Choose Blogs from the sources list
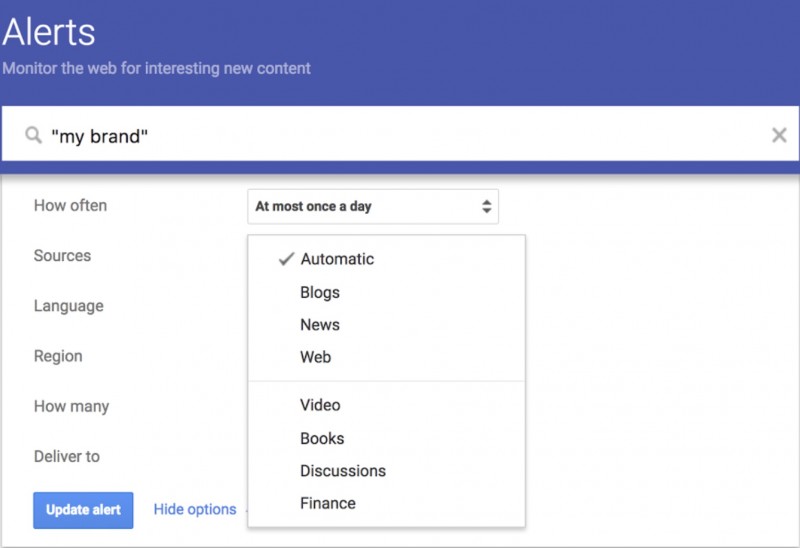The height and width of the screenshot is (548, 800). [320, 293]
